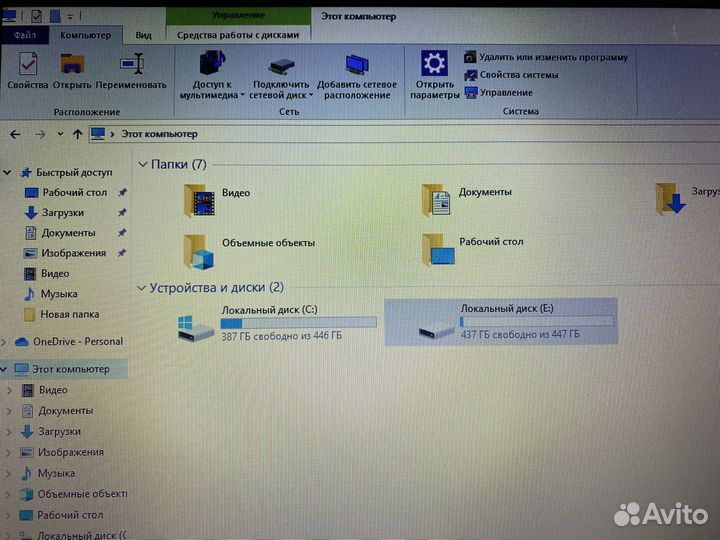Open the Файл menu tab
This screenshot has width=720, height=540.
25,35
